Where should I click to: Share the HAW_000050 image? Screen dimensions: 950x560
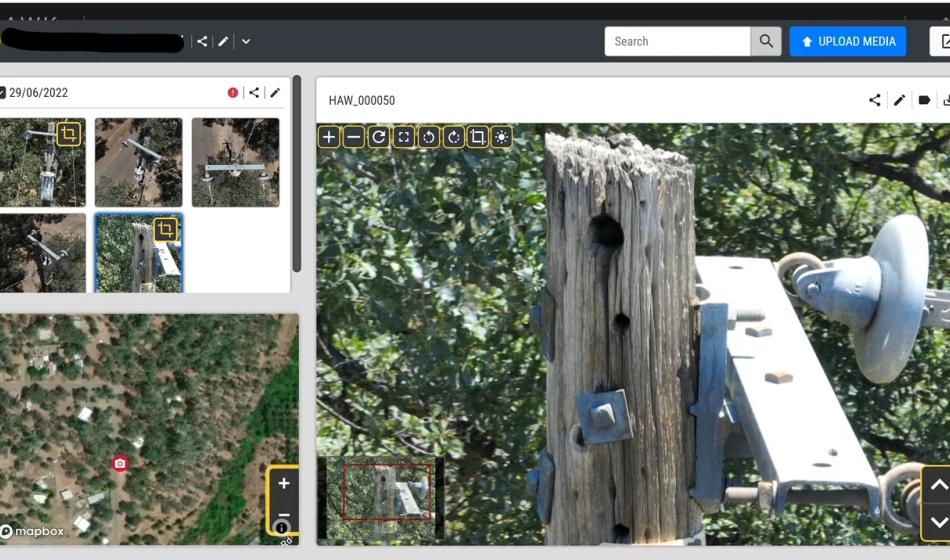pyautogui.click(x=875, y=100)
